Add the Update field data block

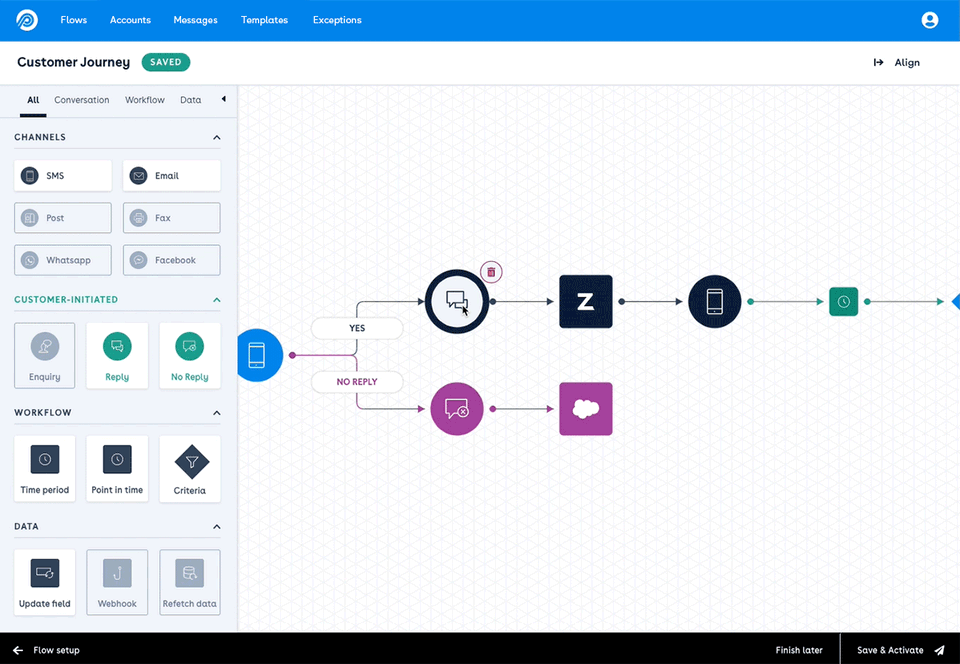click(45, 582)
